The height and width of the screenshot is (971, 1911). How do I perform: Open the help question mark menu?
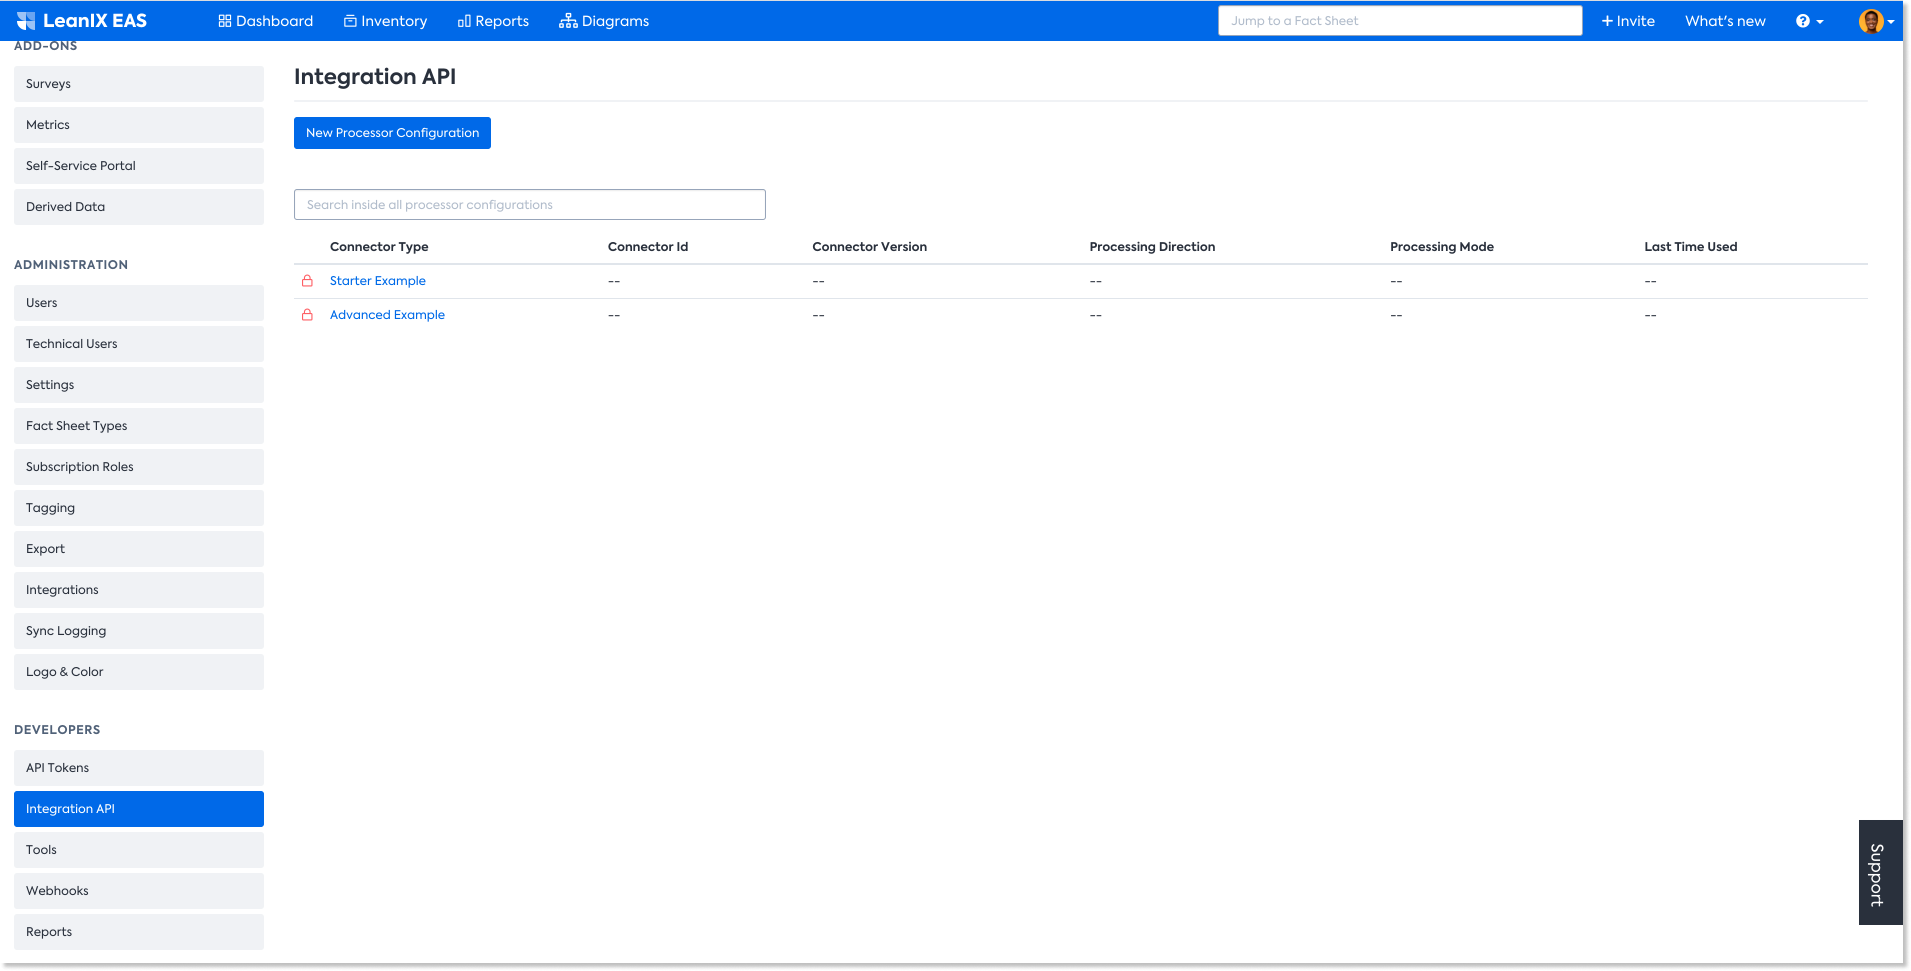[1809, 21]
